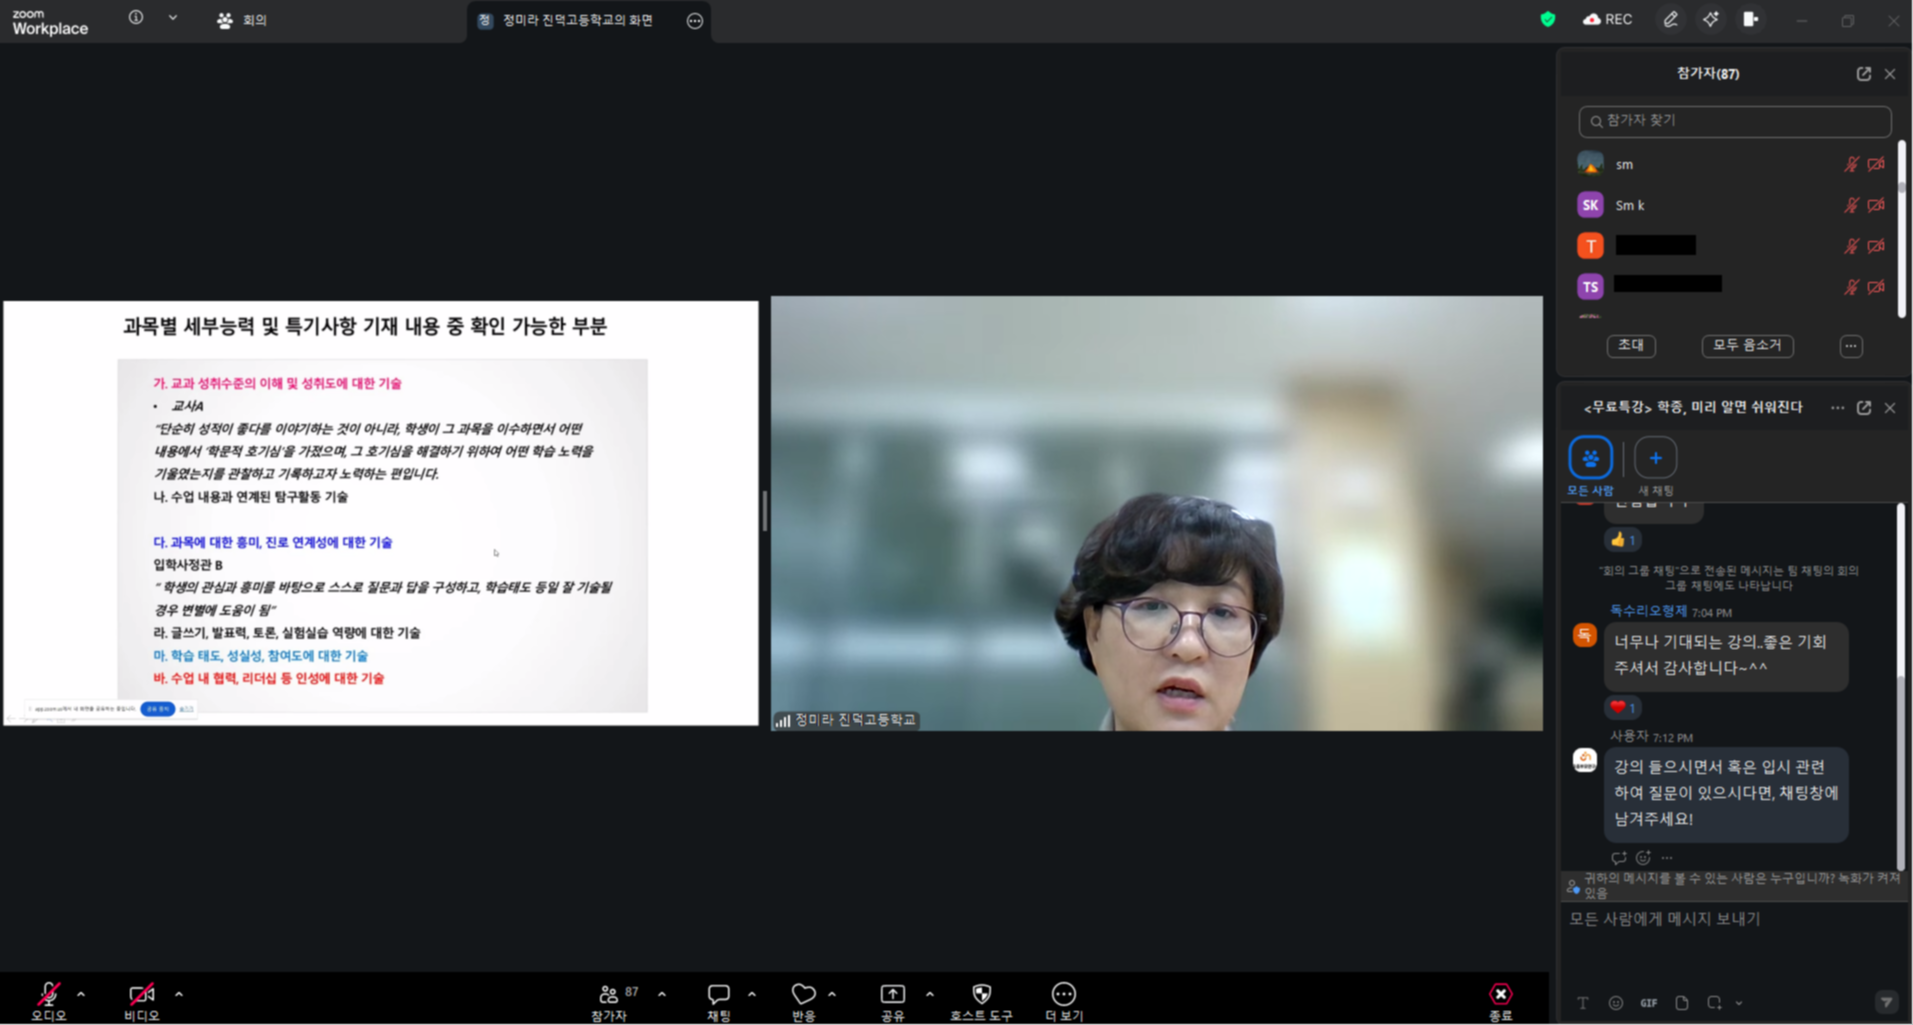Open 호스트 도구 host tools shield icon
1913x1025 pixels.
981,994
